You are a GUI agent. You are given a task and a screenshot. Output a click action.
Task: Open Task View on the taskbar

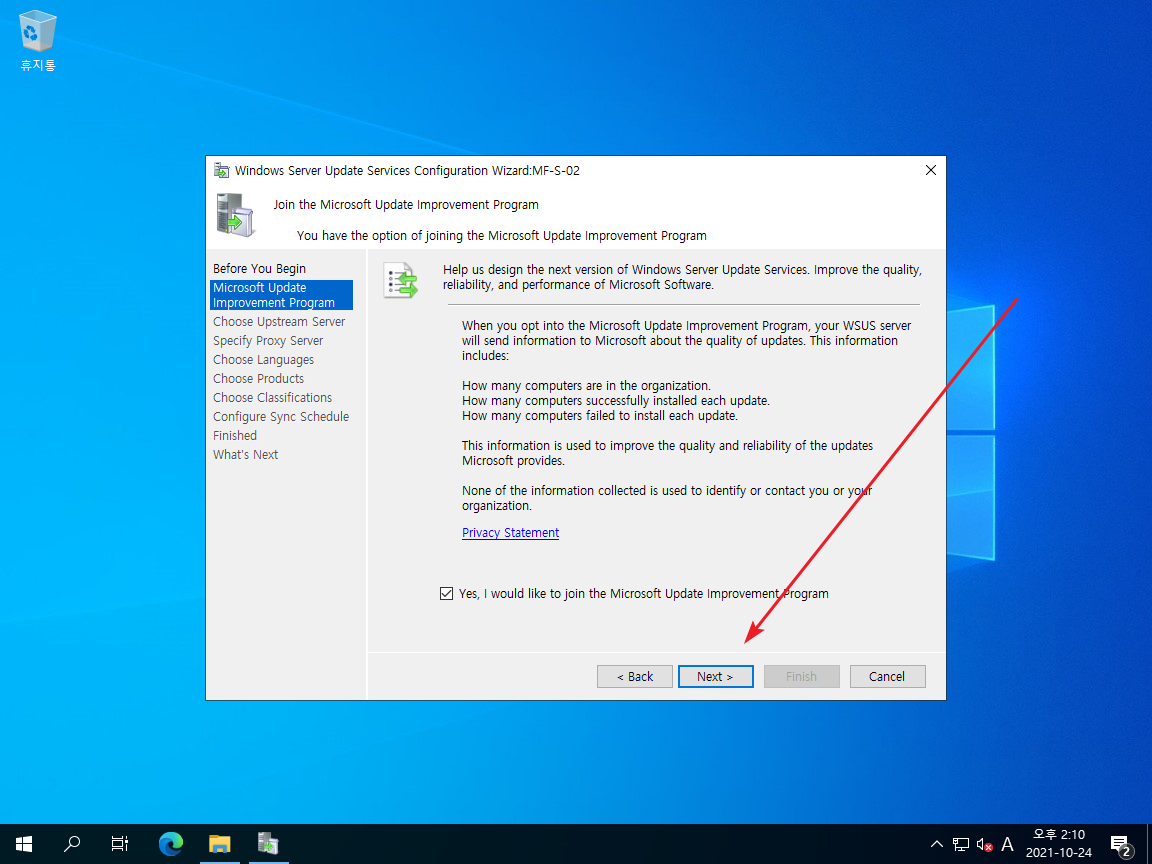[x=120, y=843]
